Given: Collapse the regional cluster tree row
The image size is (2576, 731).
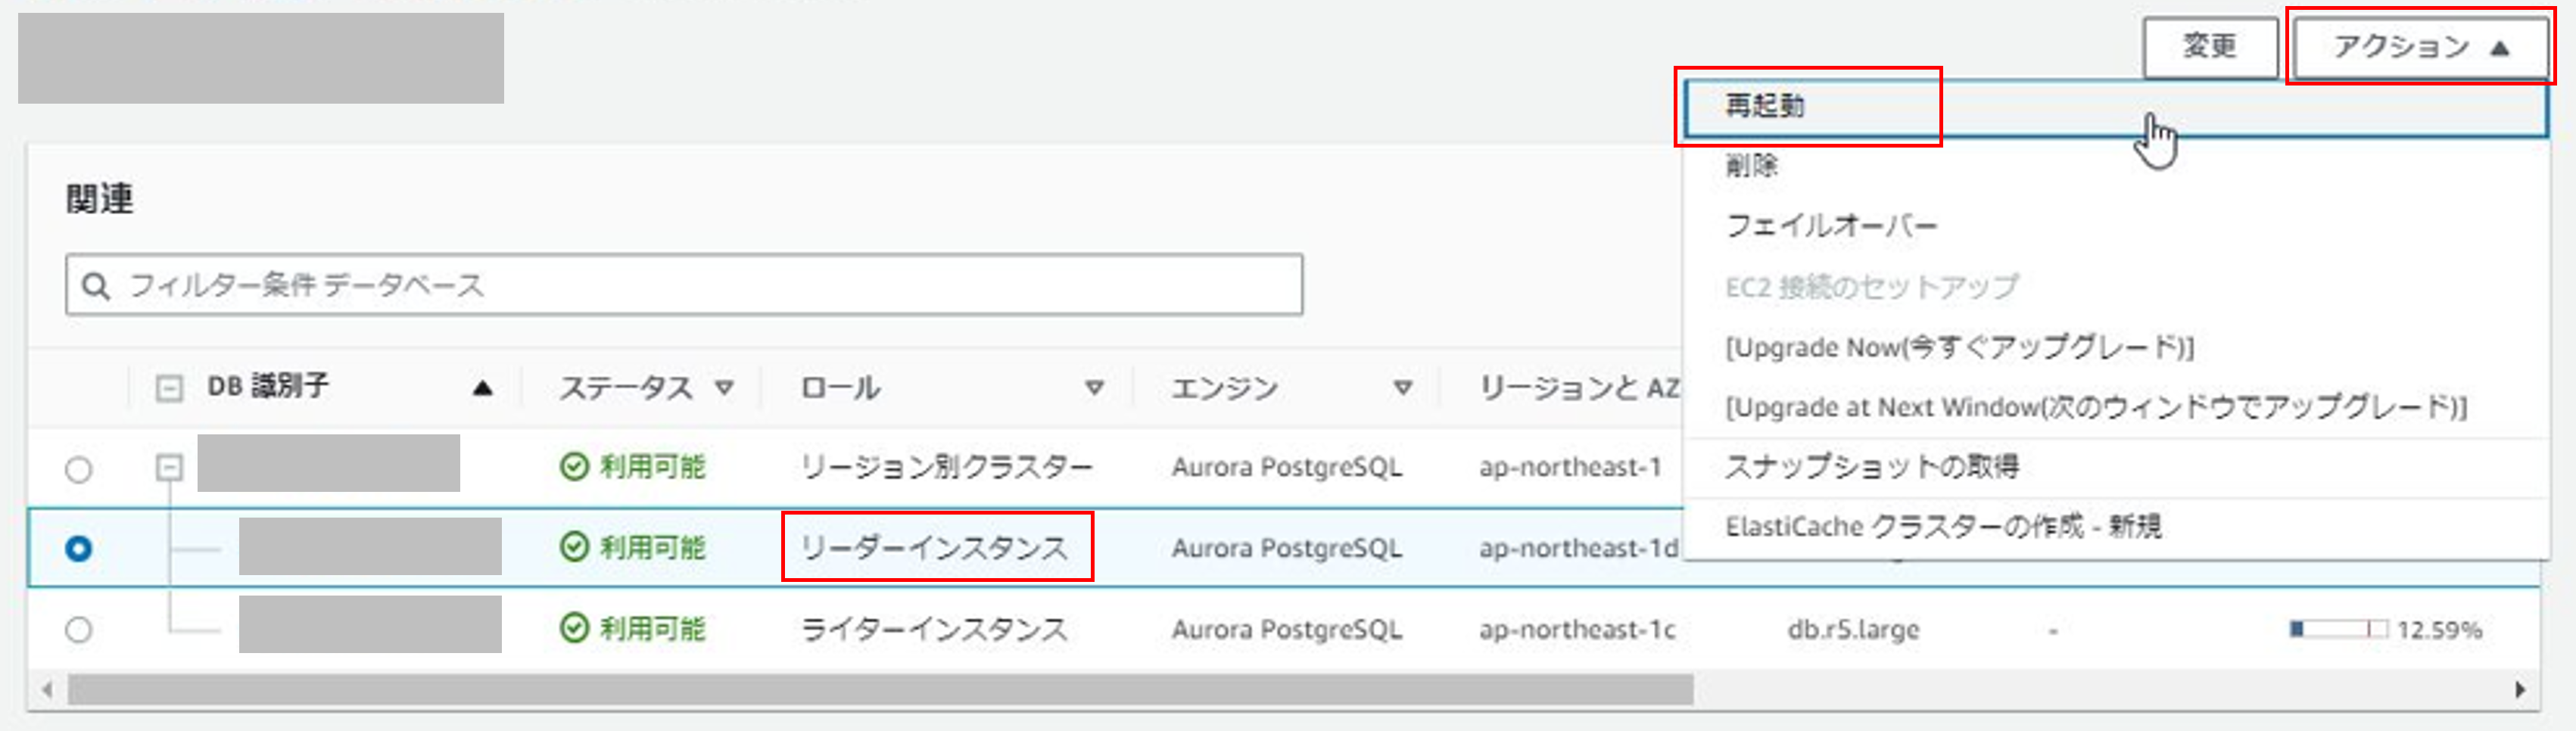Looking at the screenshot, I should pyautogui.click(x=169, y=467).
